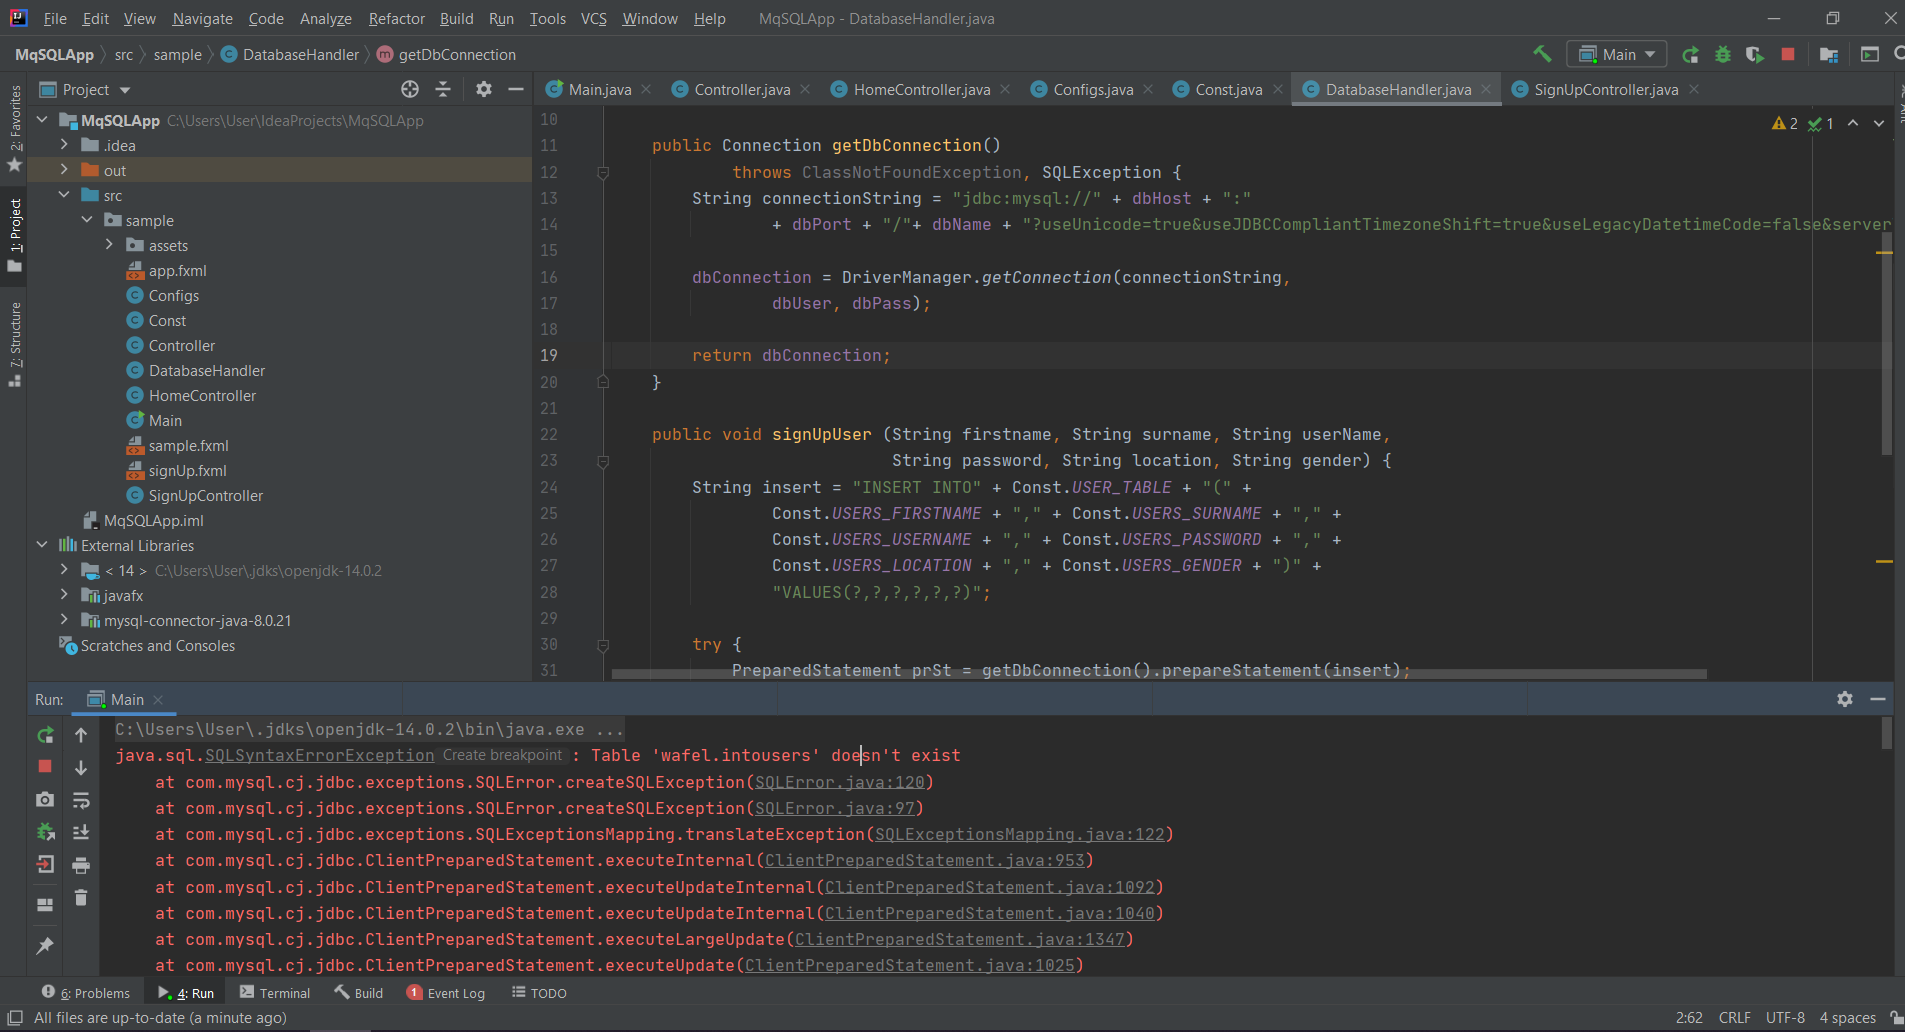
Task: Click editor horizontal scrollbar
Action: pyautogui.click(x=1158, y=673)
